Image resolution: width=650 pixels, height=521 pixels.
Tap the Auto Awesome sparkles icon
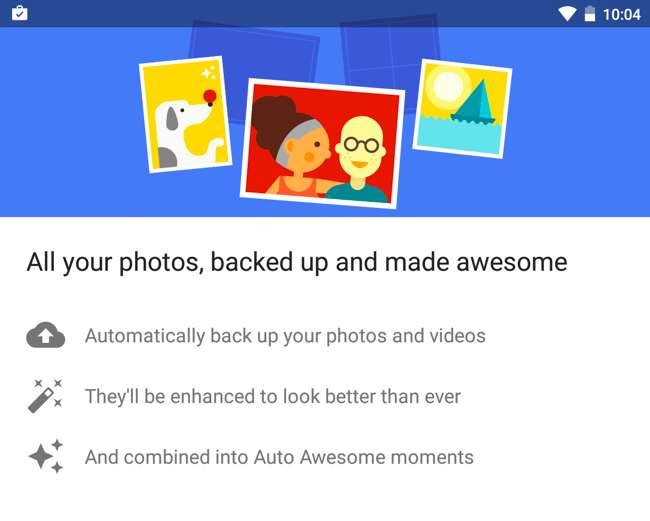(x=46, y=456)
